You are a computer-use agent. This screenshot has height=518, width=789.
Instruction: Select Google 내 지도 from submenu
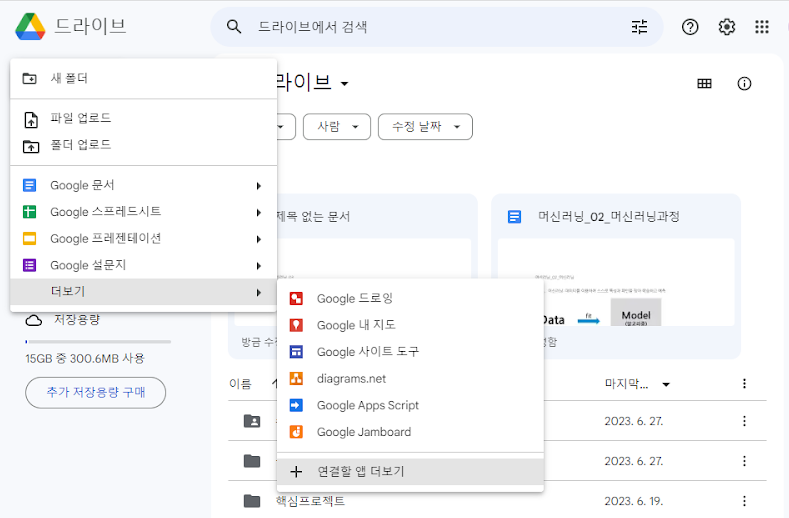click(x=410, y=325)
